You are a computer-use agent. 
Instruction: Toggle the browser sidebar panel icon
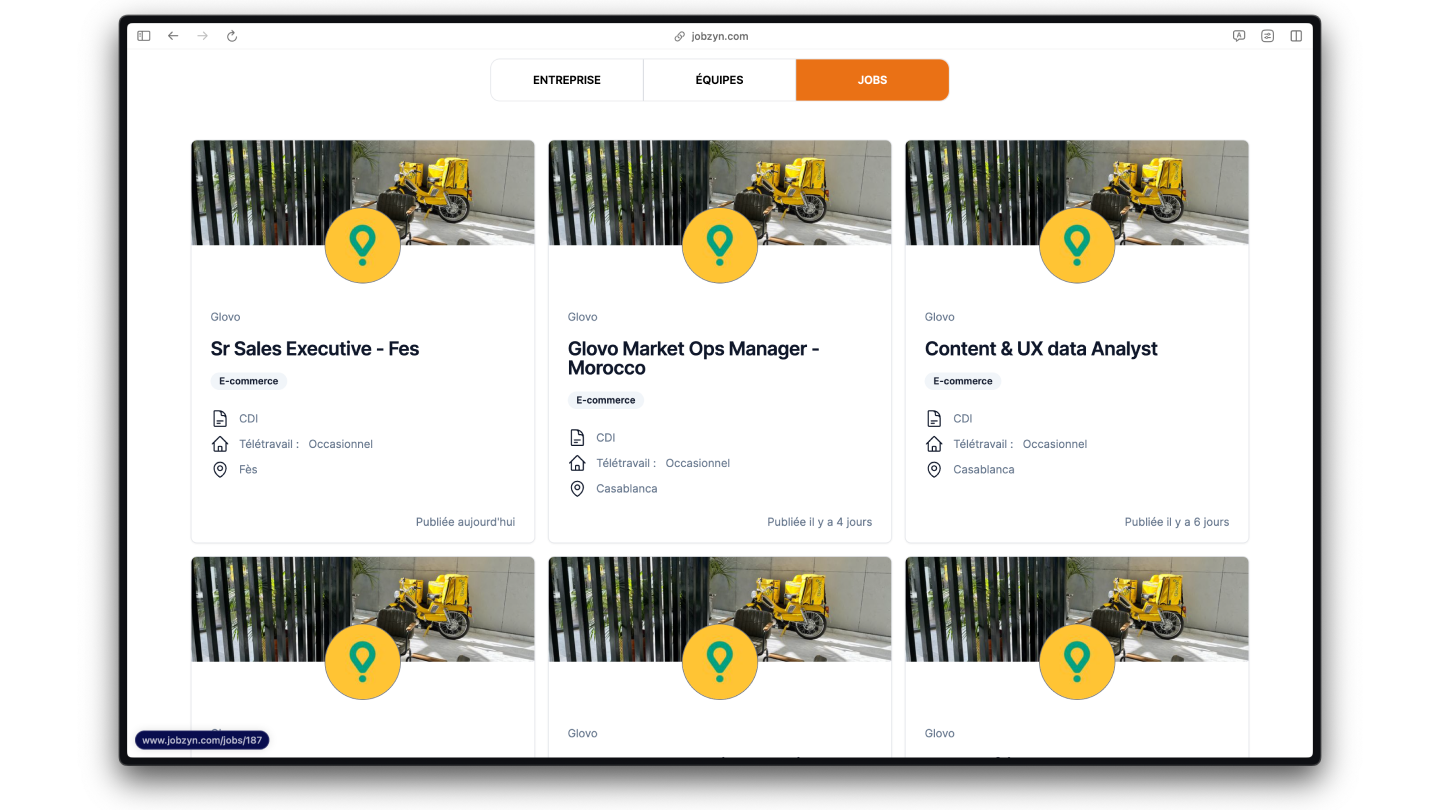click(144, 36)
